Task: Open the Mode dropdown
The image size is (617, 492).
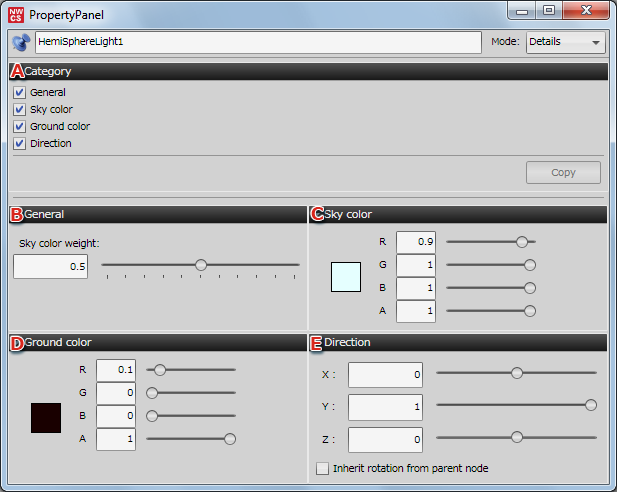Action: tap(566, 42)
